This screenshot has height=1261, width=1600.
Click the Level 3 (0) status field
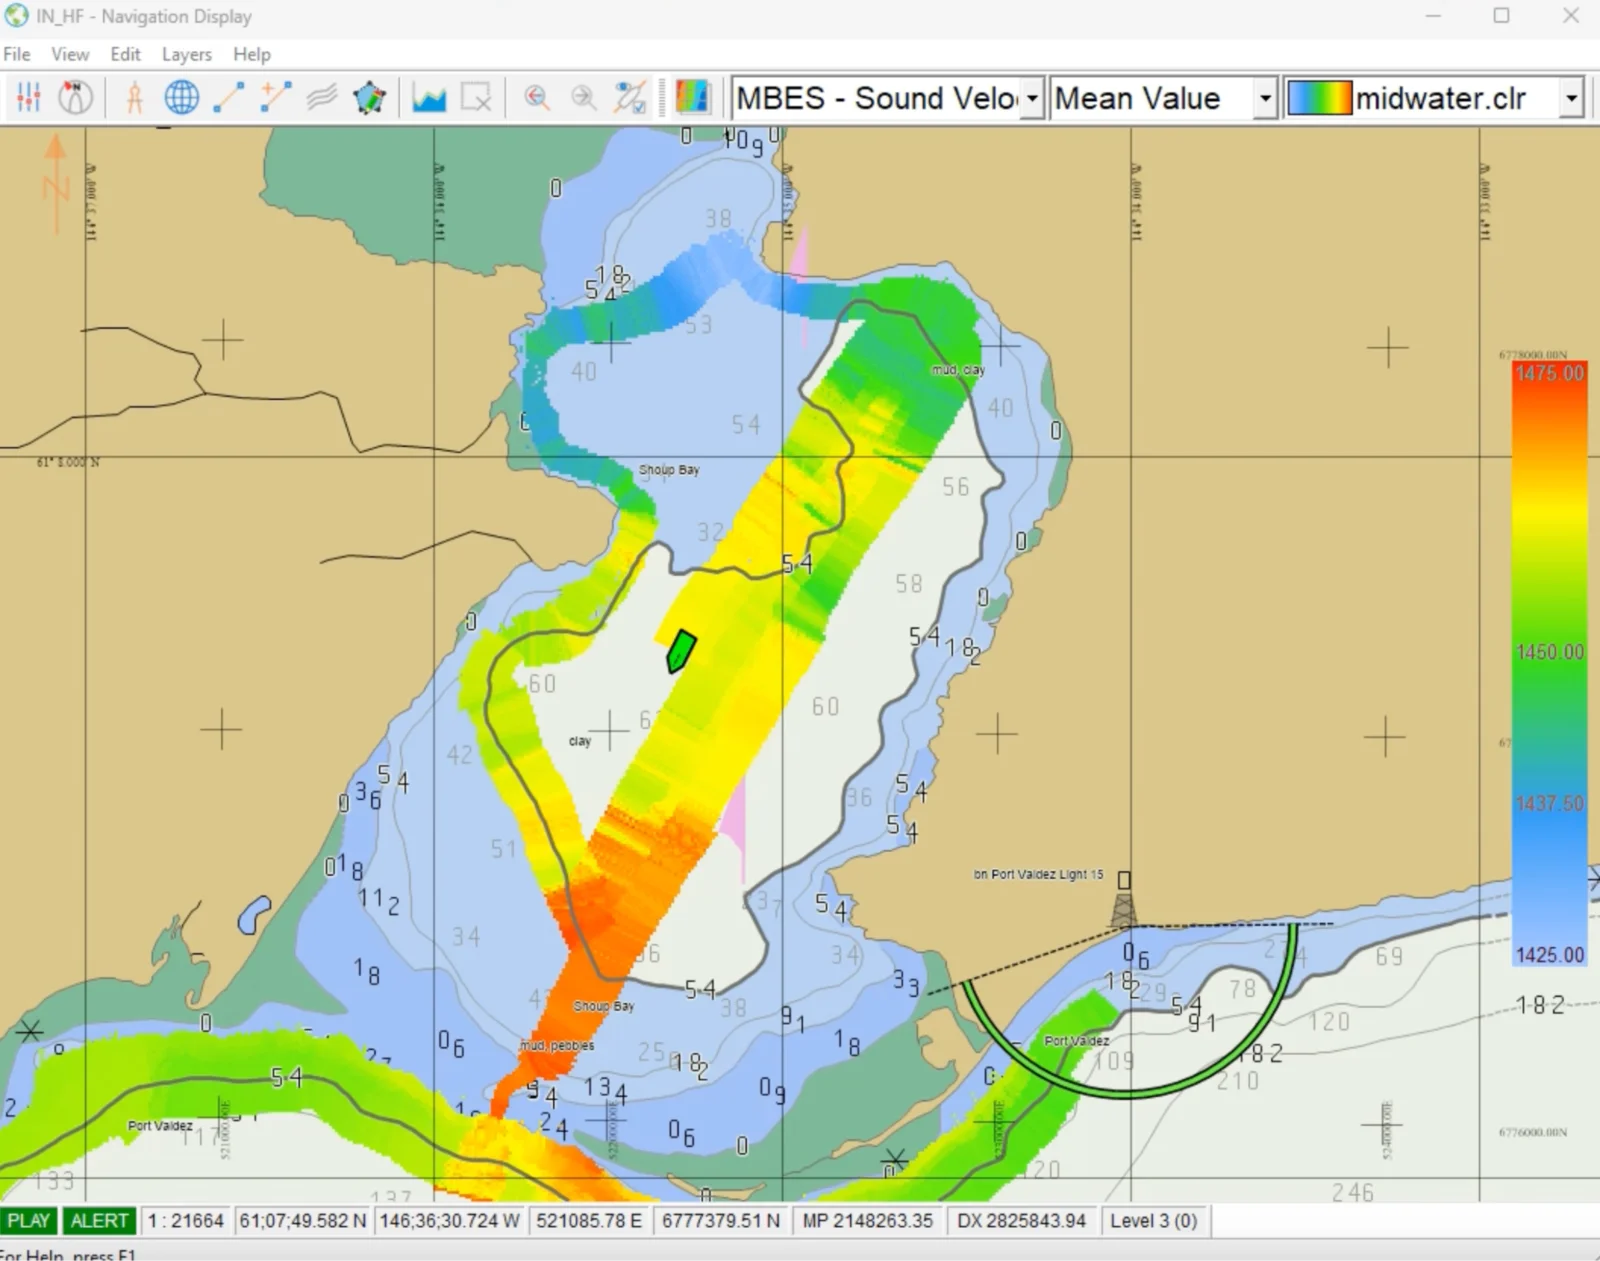1153,1221
